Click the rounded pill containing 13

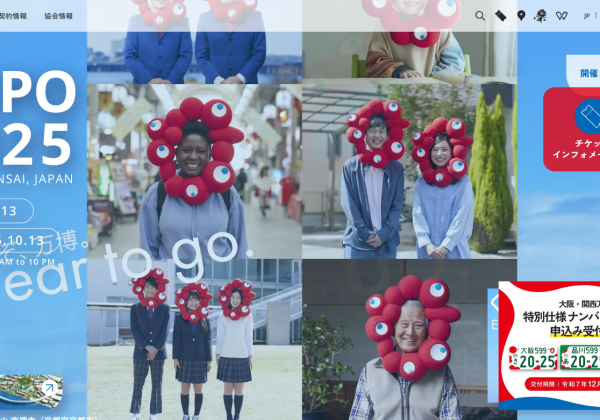click(x=16, y=211)
